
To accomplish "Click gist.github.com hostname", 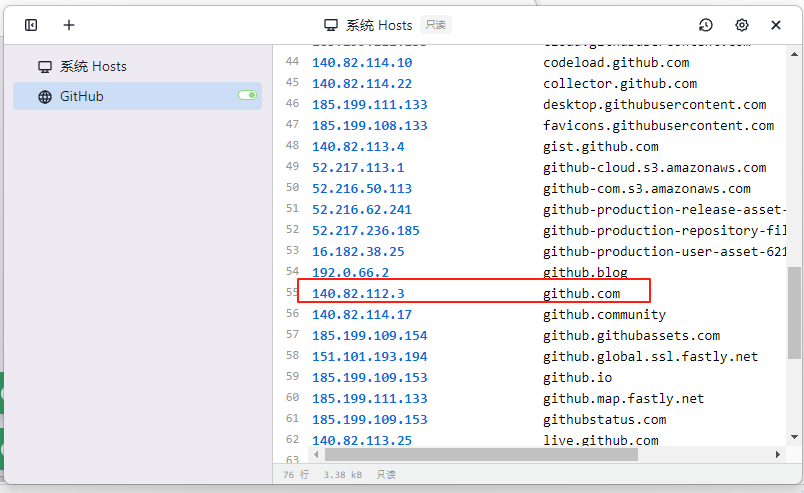I will [600, 147].
